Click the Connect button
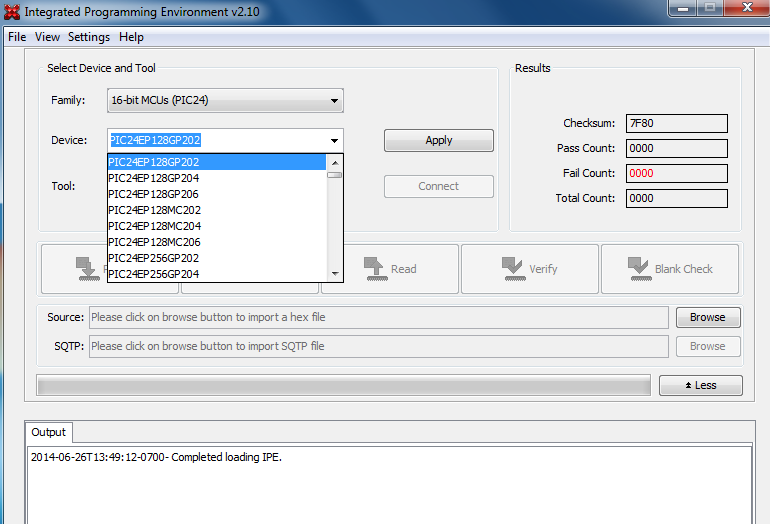 click(439, 187)
